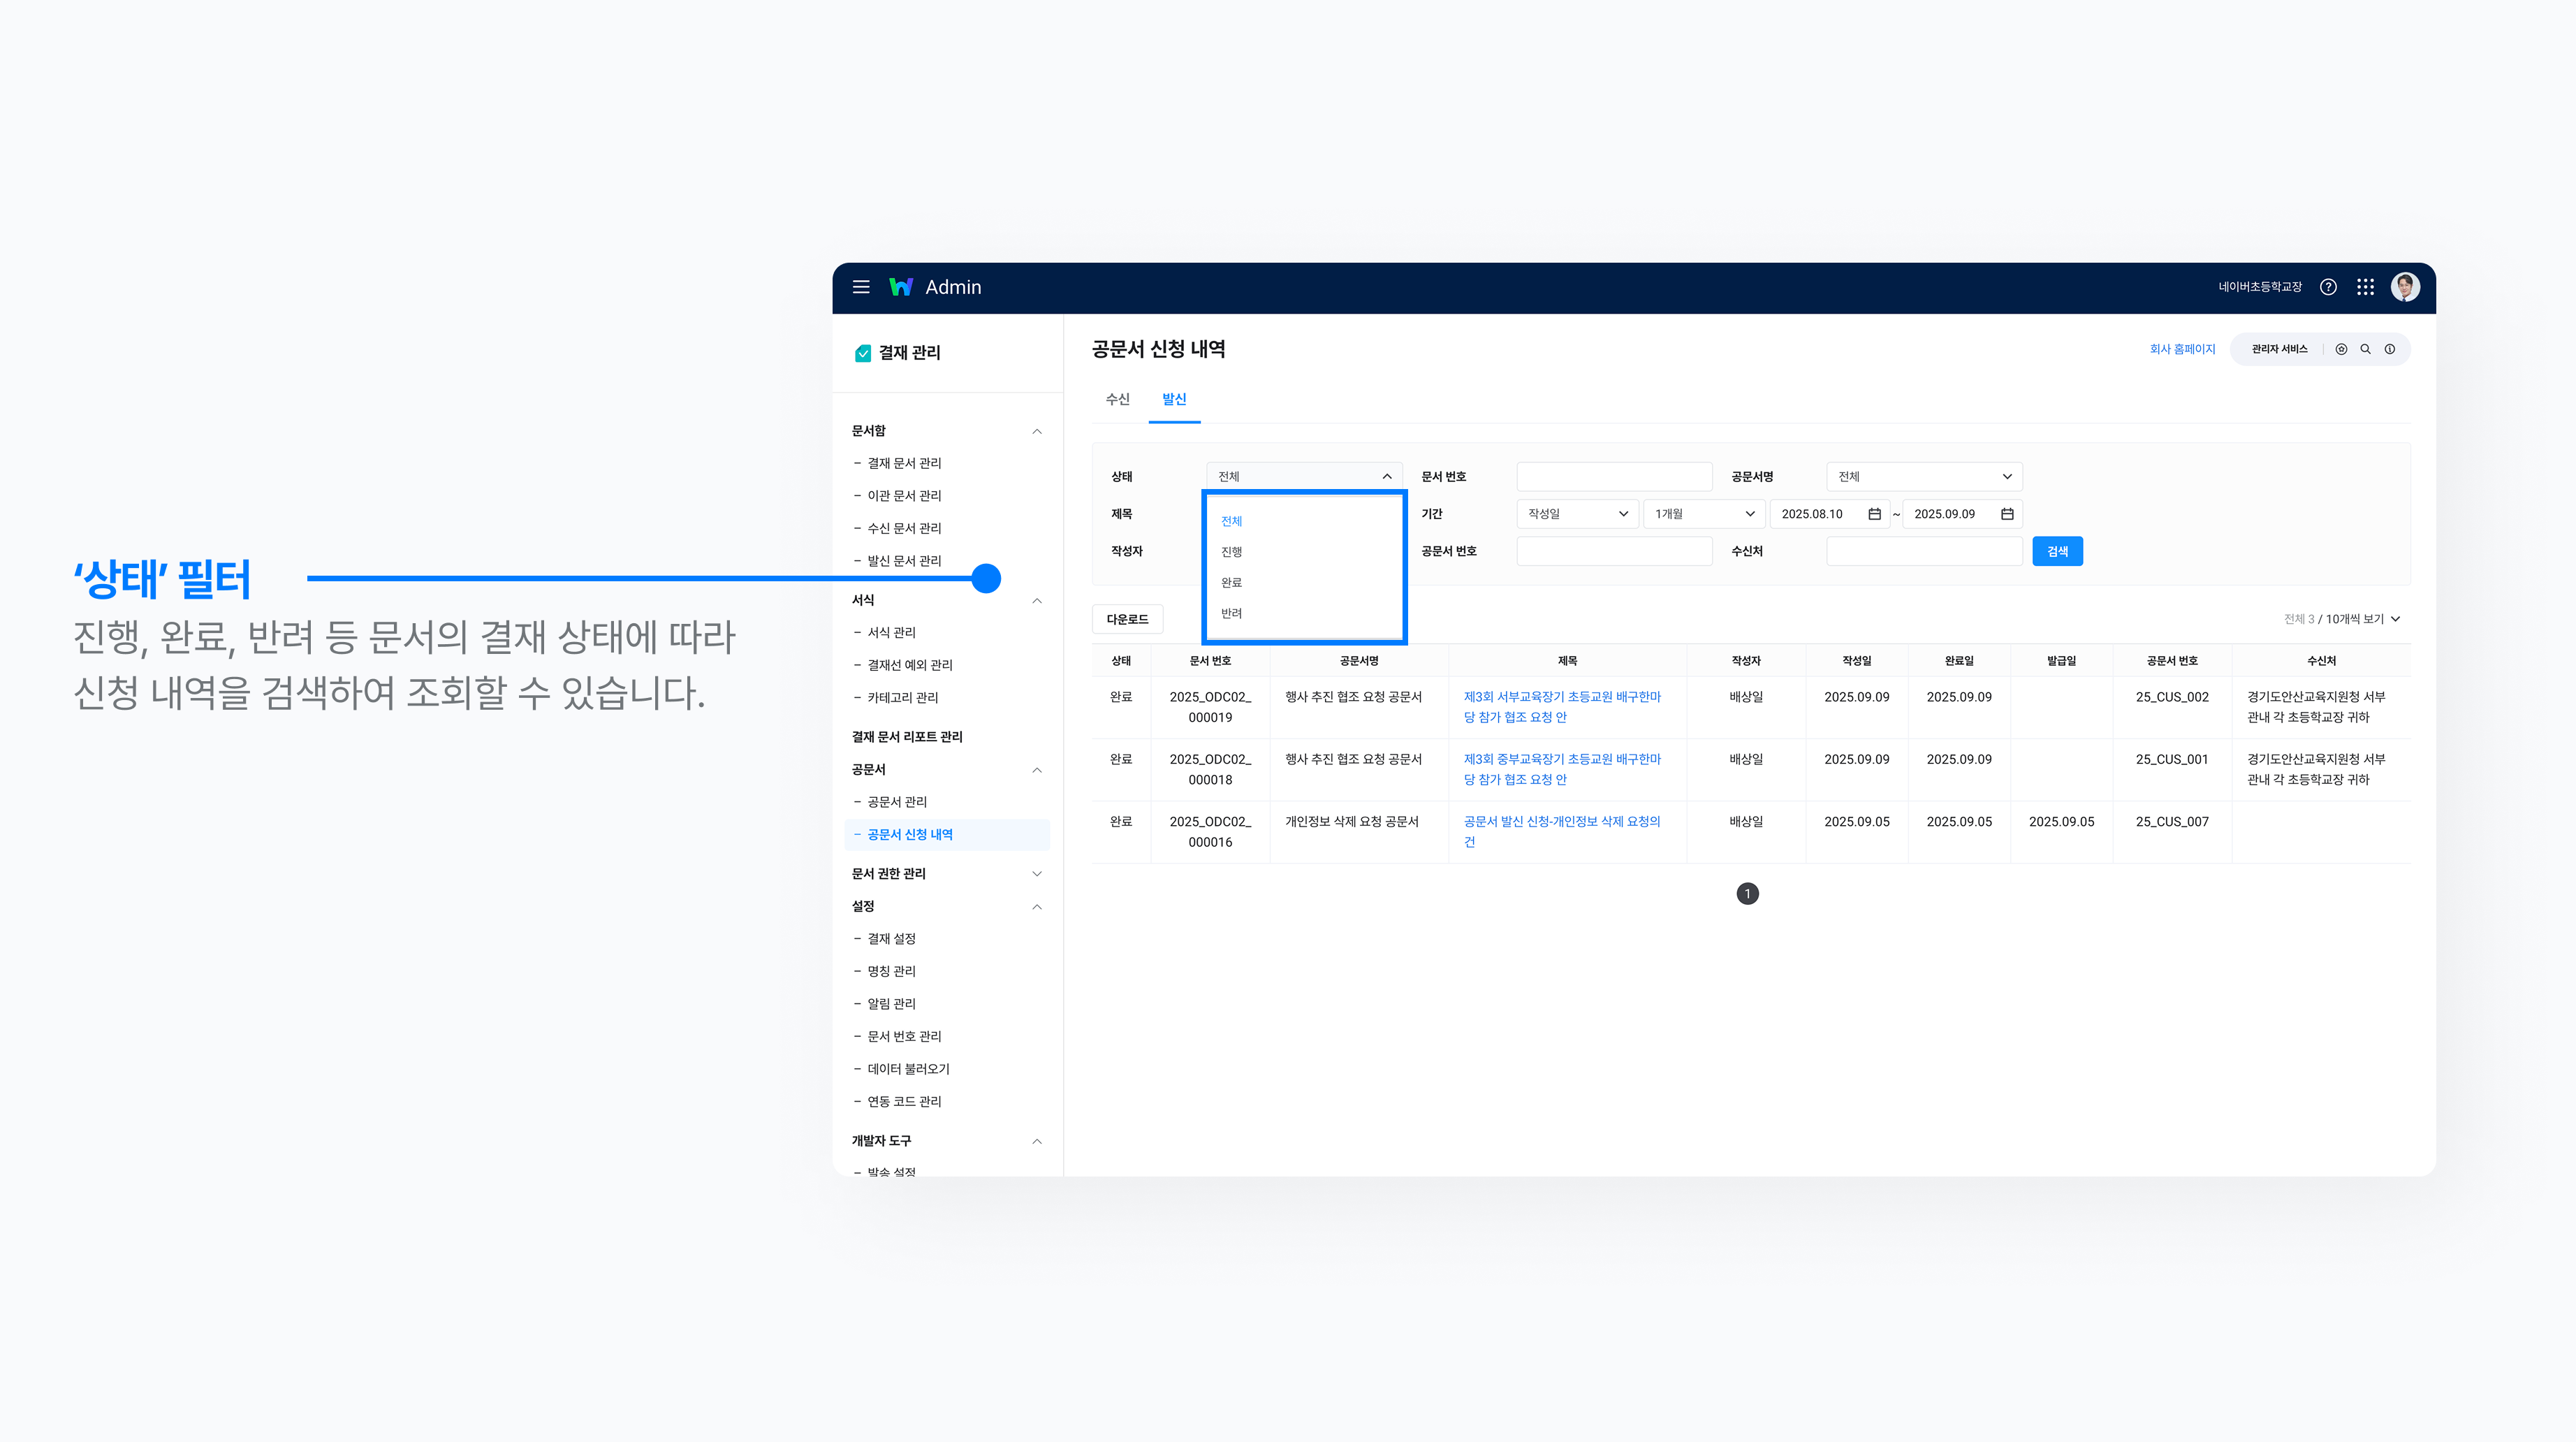Open the apps grid launcher icon

[2365, 287]
